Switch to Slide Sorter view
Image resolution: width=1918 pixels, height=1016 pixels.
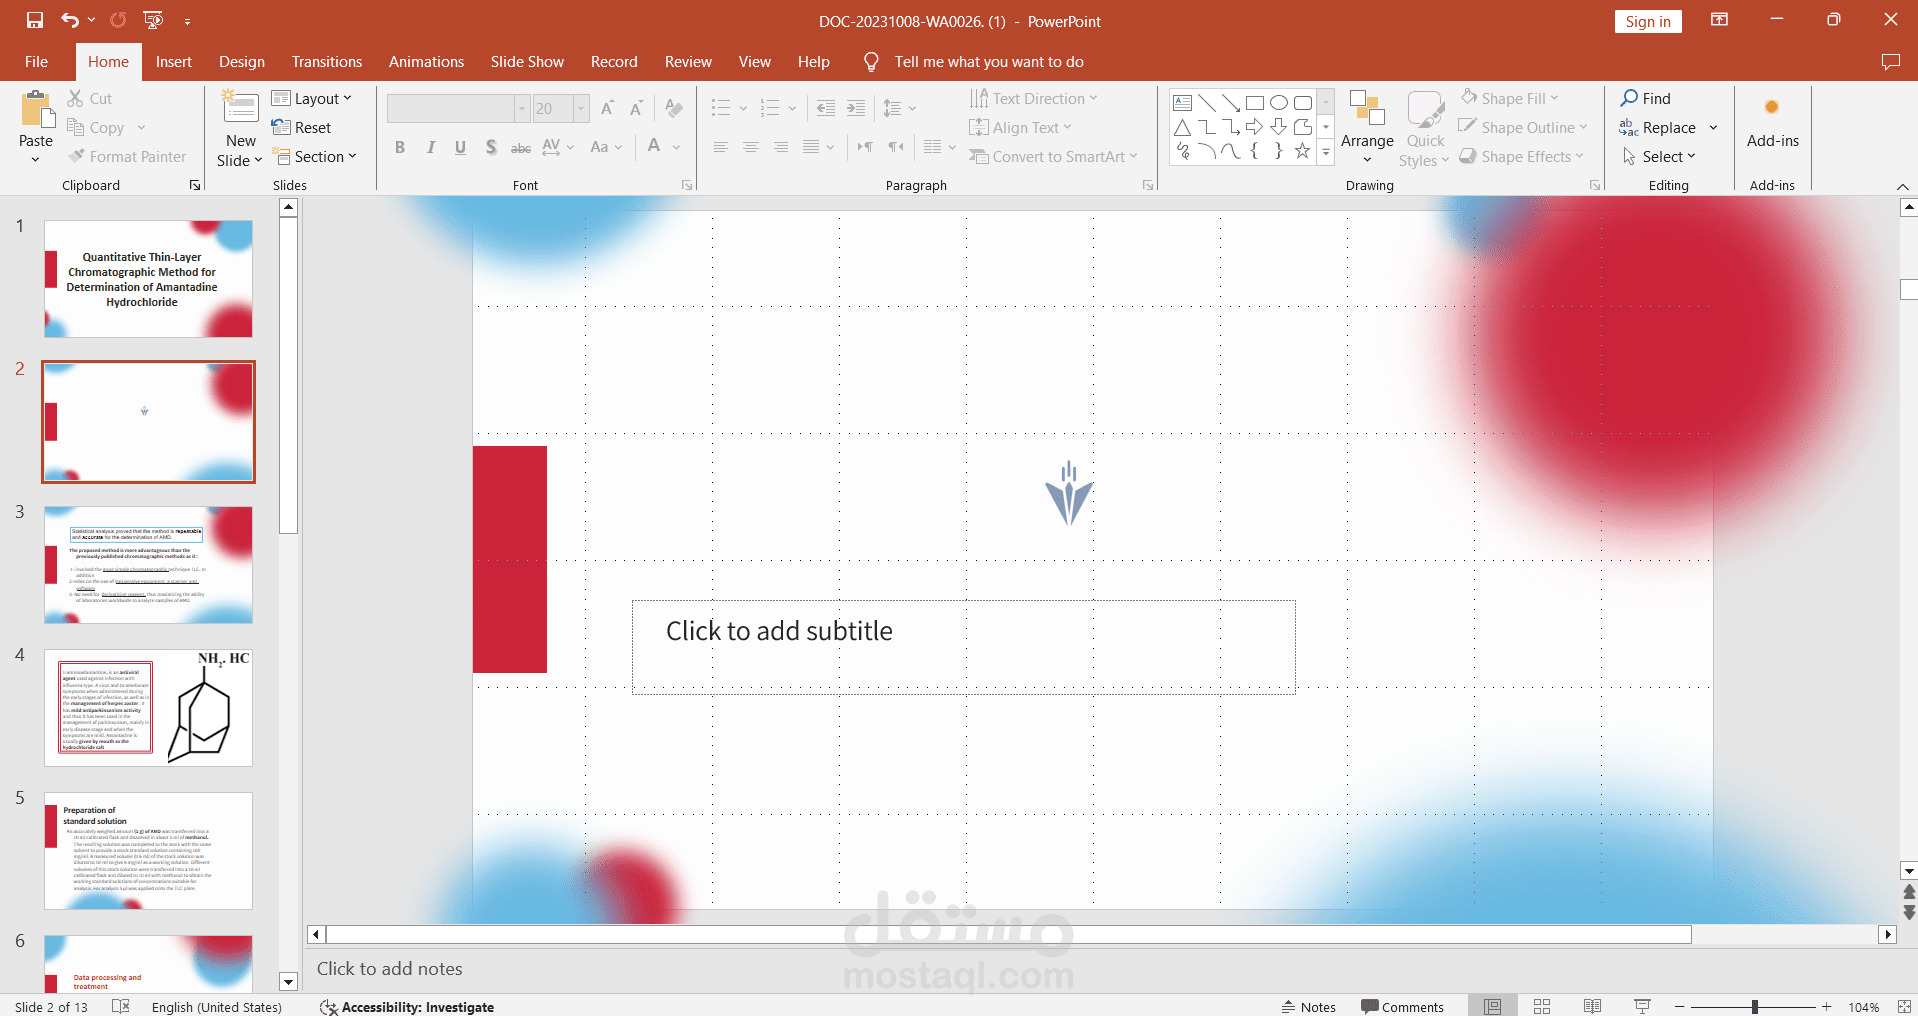point(1542,1006)
